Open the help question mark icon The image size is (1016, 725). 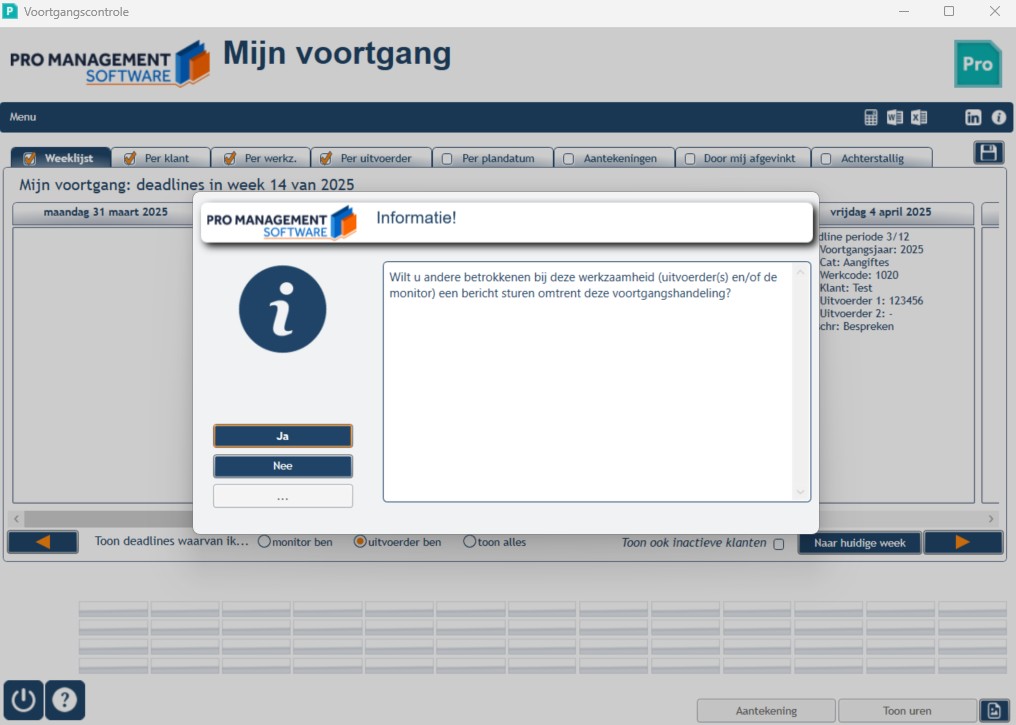coord(65,700)
